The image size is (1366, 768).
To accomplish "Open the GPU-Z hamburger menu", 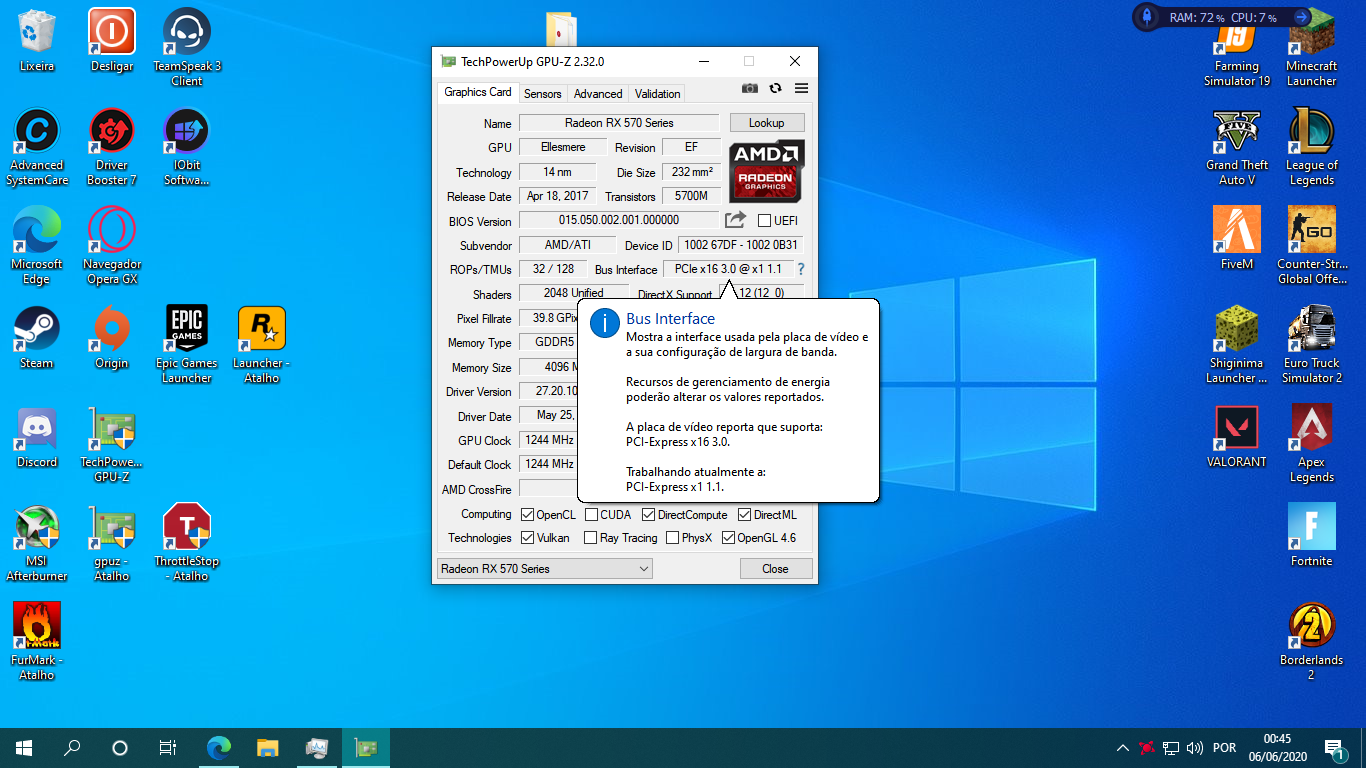I will pos(801,89).
